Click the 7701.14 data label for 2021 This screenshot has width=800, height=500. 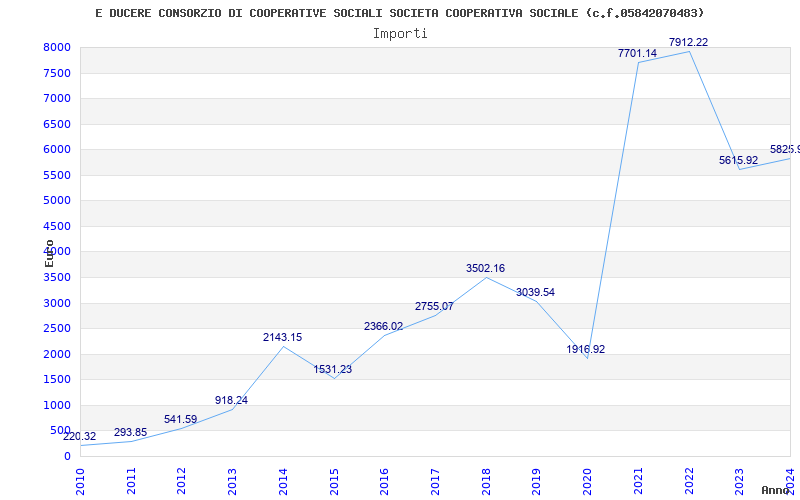(x=637, y=53)
